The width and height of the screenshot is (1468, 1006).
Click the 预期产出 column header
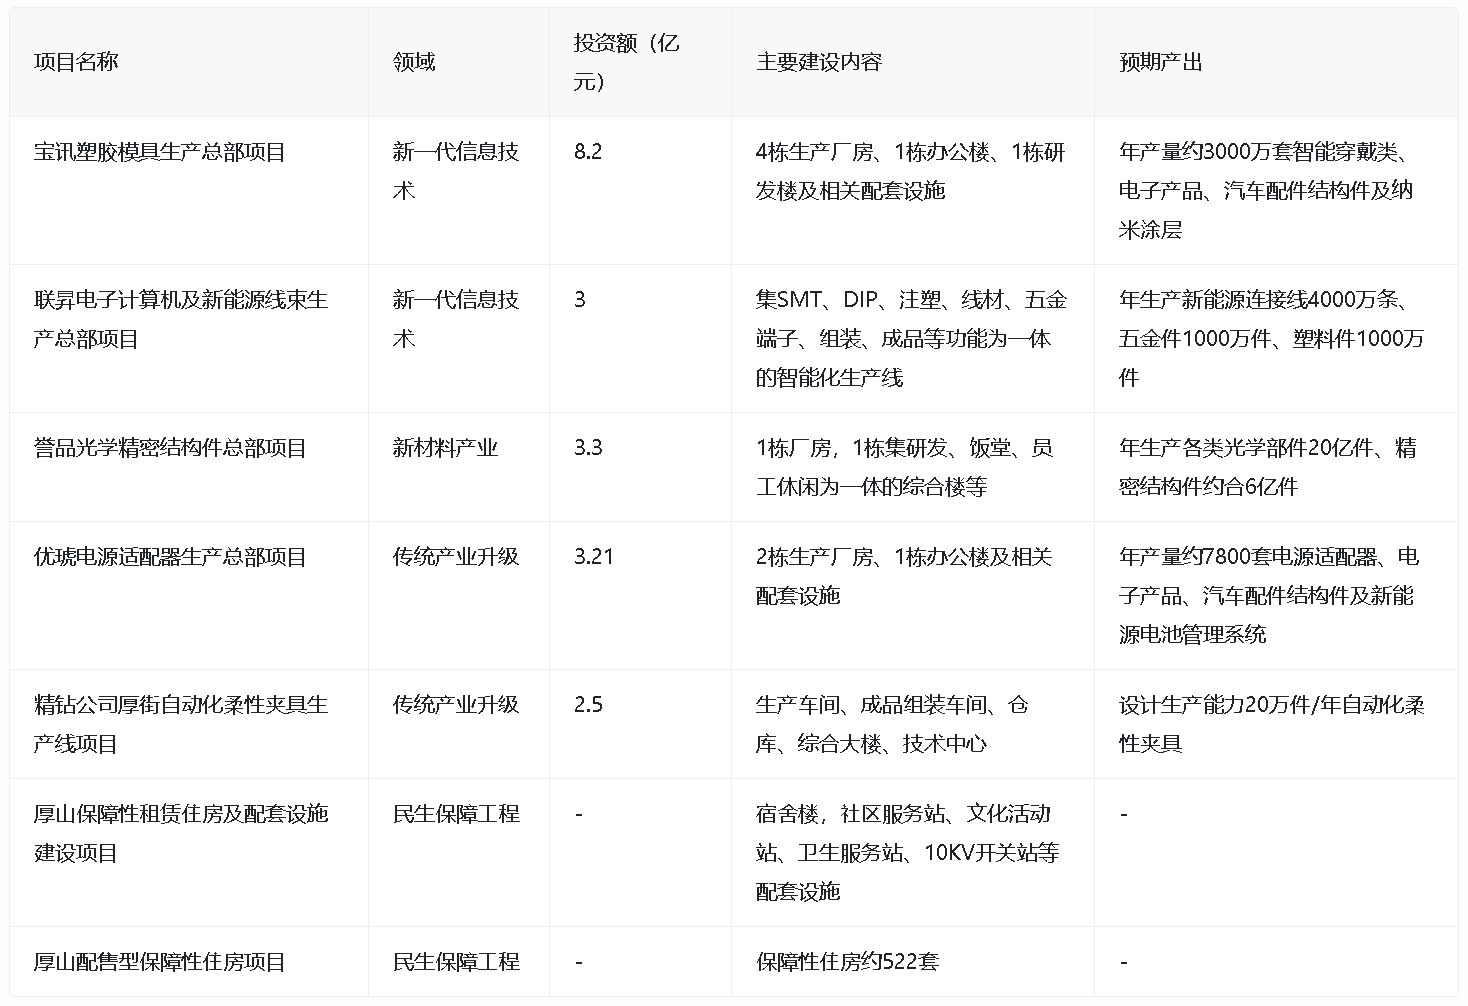pos(1160,62)
